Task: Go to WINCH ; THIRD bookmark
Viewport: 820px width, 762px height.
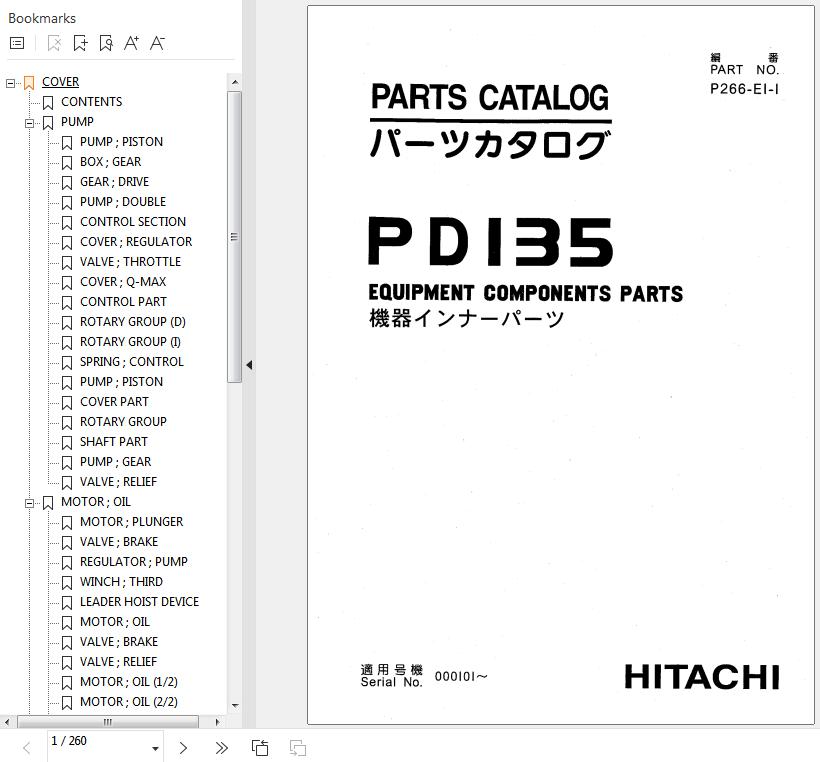Action: [121, 582]
